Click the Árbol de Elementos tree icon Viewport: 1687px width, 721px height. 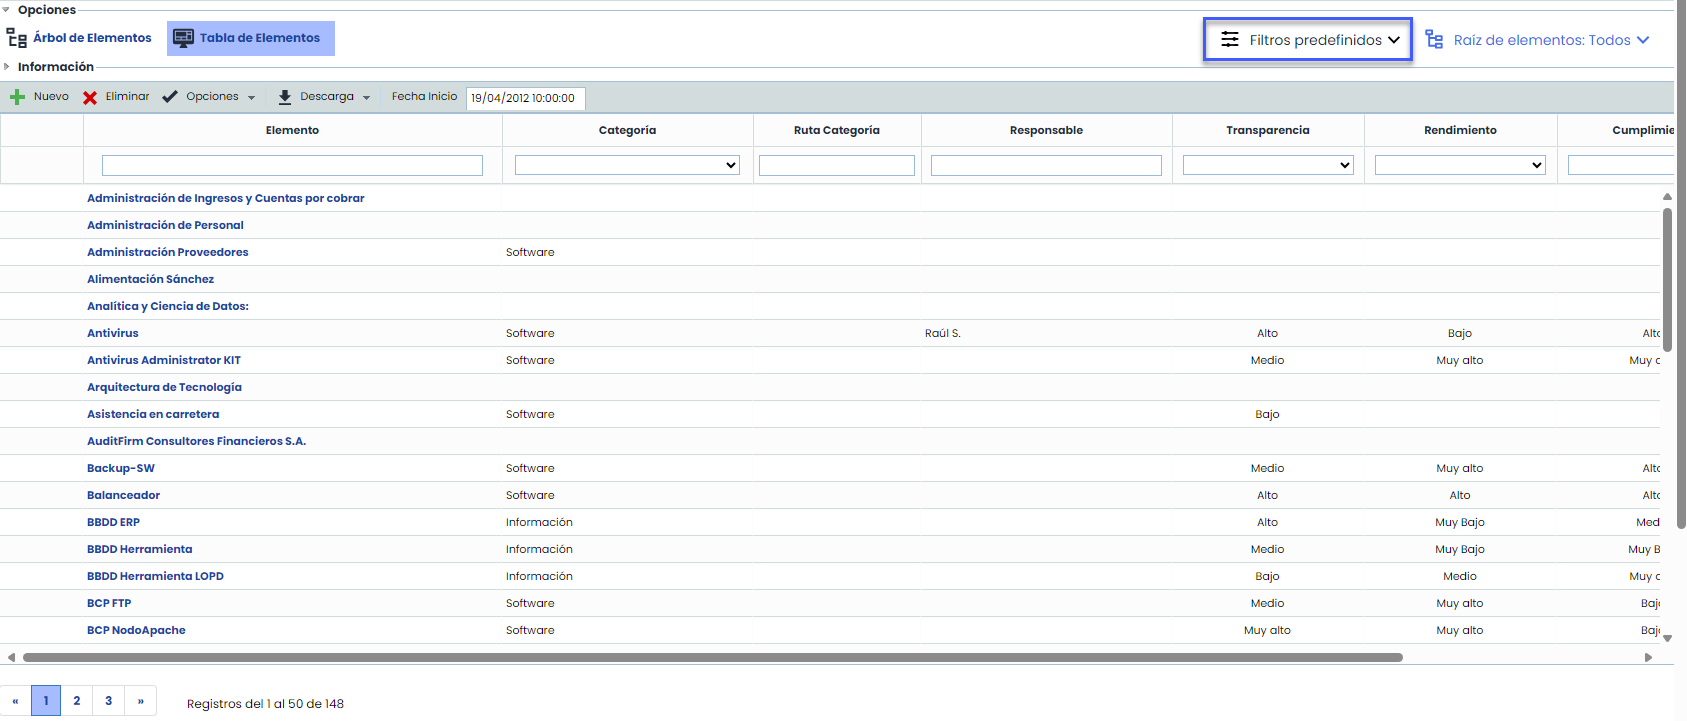click(x=17, y=38)
